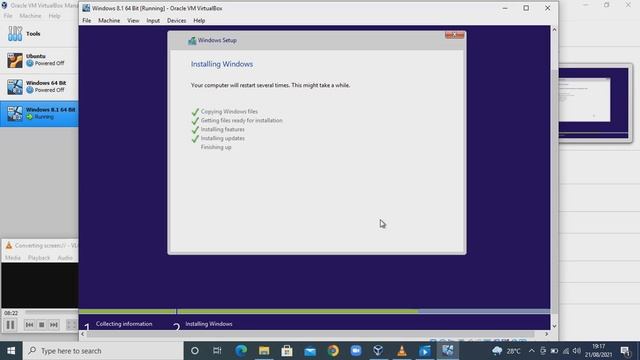Screen dimensions: 640x360
Task: Click the VLC cone icon in title bar
Action: pyautogui.click(x=9, y=245)
